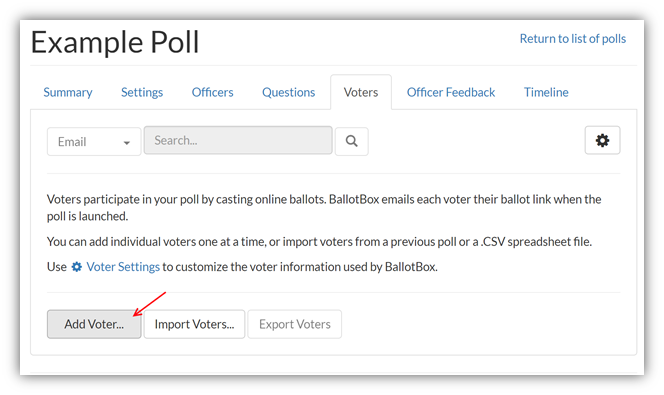This screenshot has height=395, width=664.
Task: Follow the Return to list of polls link
Action: tap(573, 39)
